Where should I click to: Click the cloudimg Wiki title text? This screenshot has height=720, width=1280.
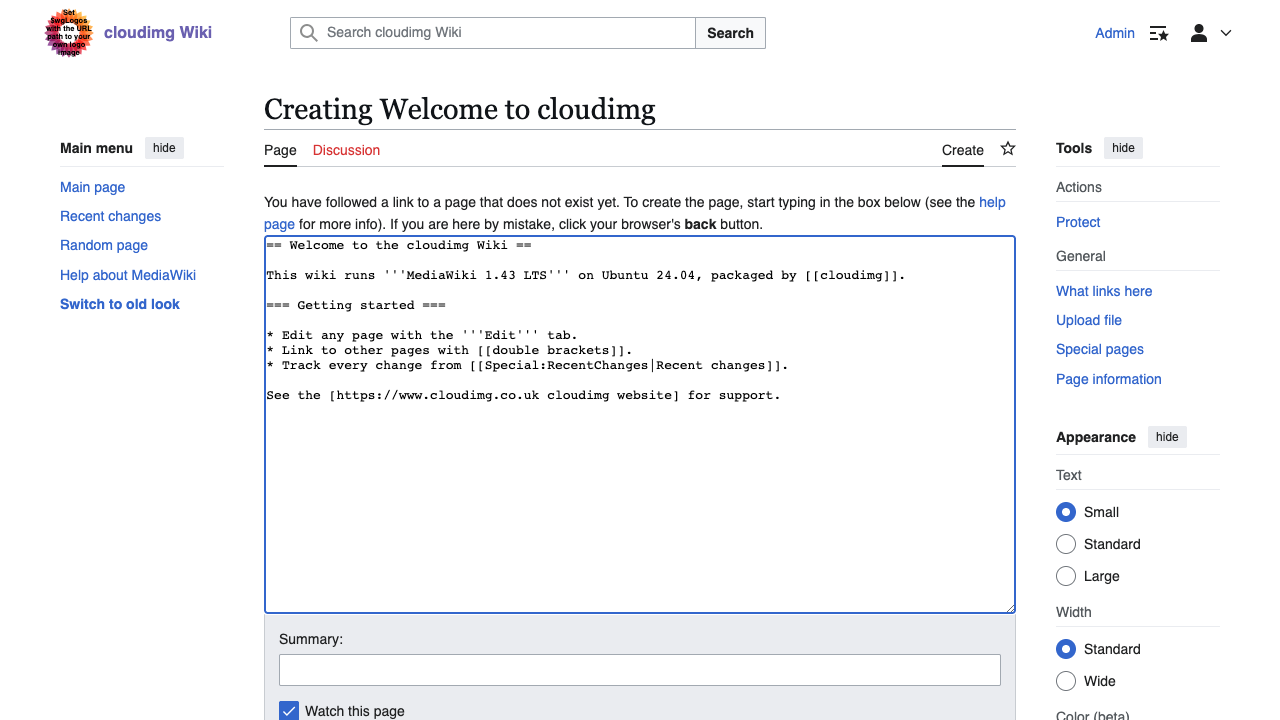158,32
